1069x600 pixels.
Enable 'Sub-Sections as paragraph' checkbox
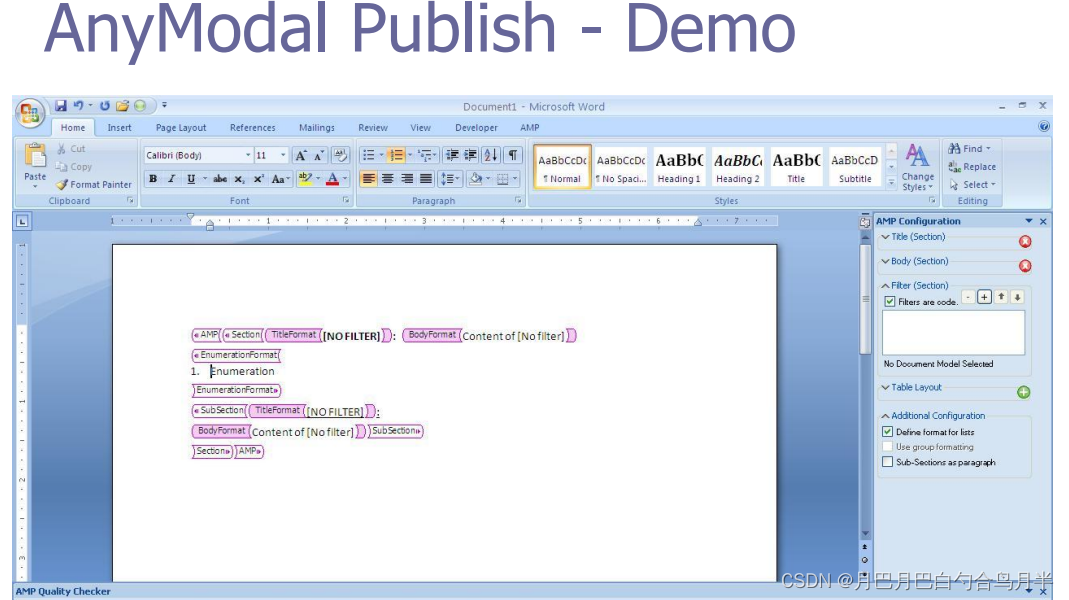coord(888,462)
